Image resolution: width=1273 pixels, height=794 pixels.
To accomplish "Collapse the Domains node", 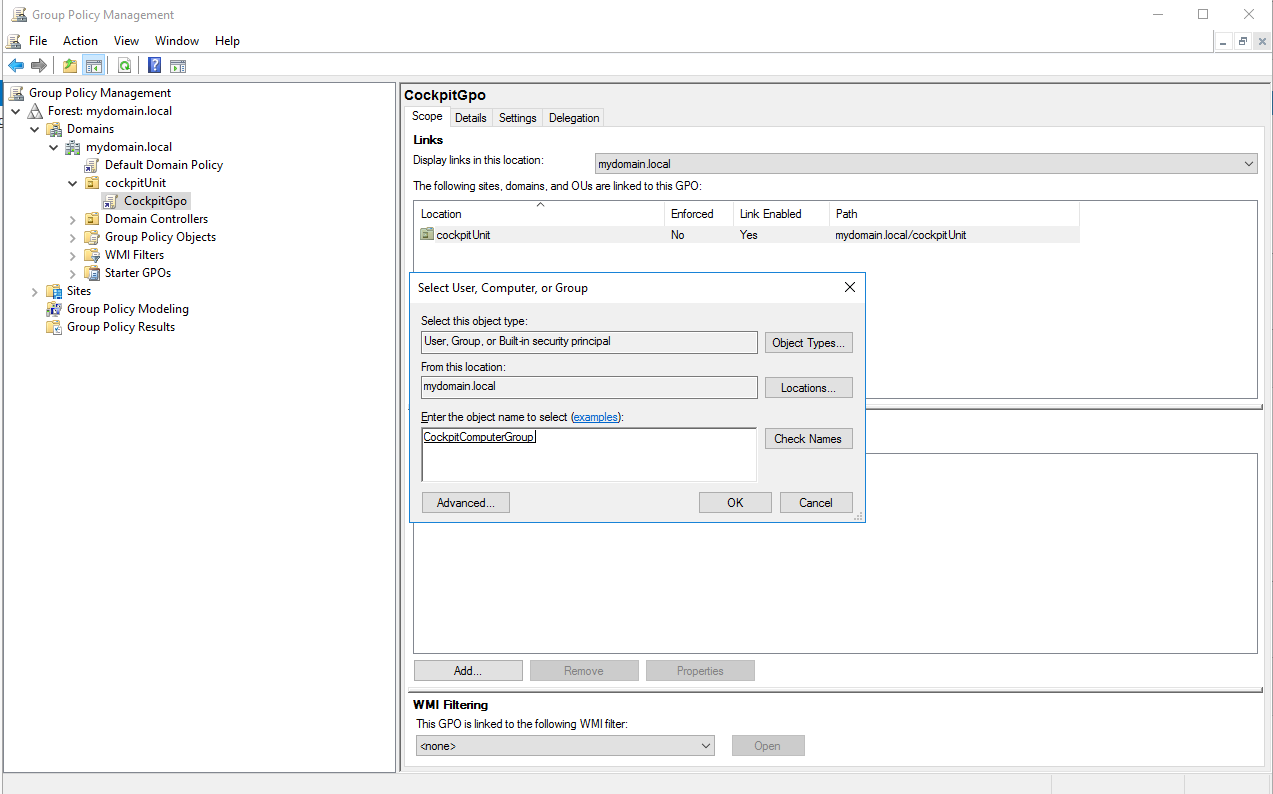I will click(x=35, y=129).
